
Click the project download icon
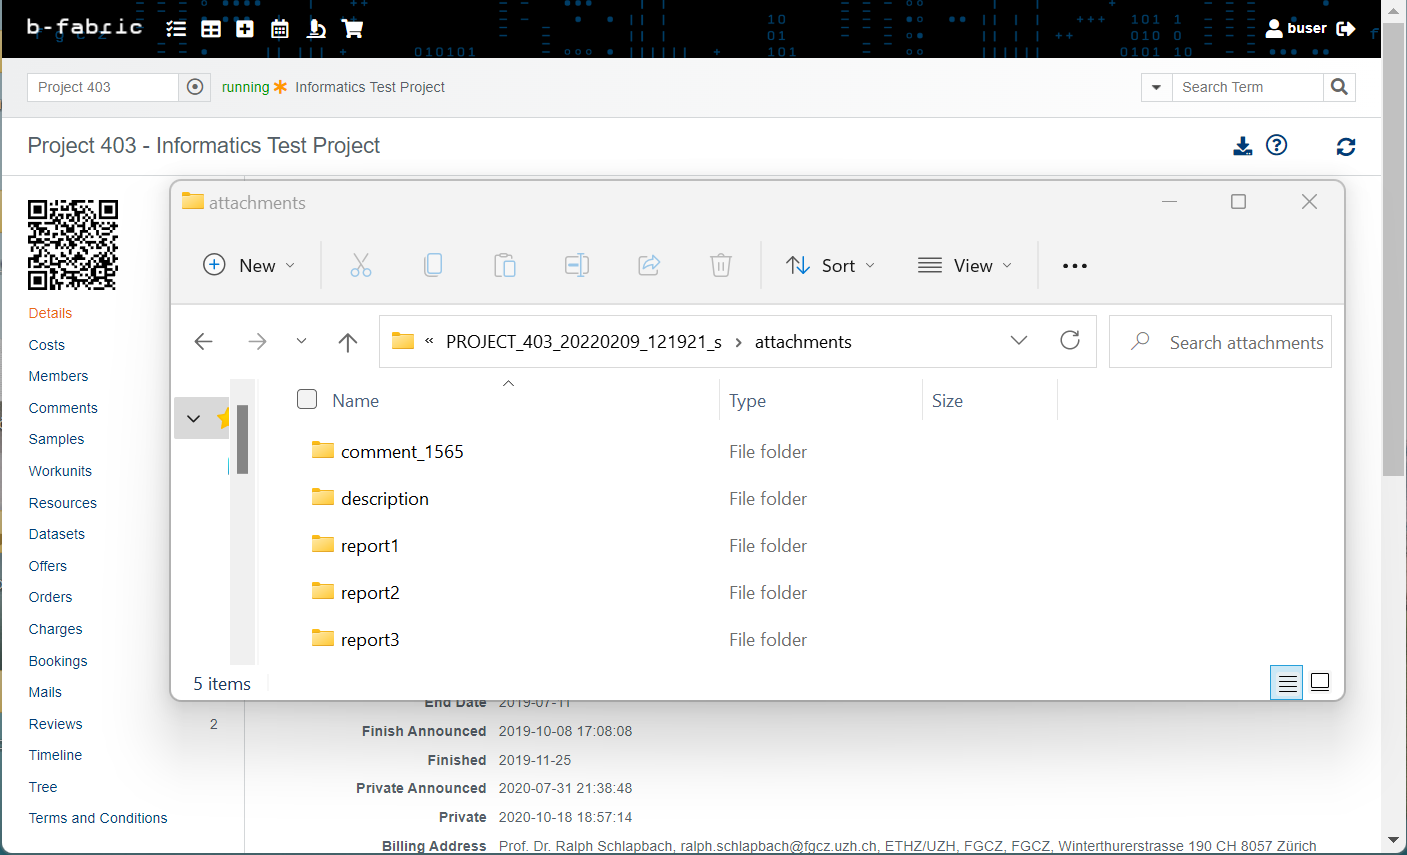click(x=1242, y=146)
